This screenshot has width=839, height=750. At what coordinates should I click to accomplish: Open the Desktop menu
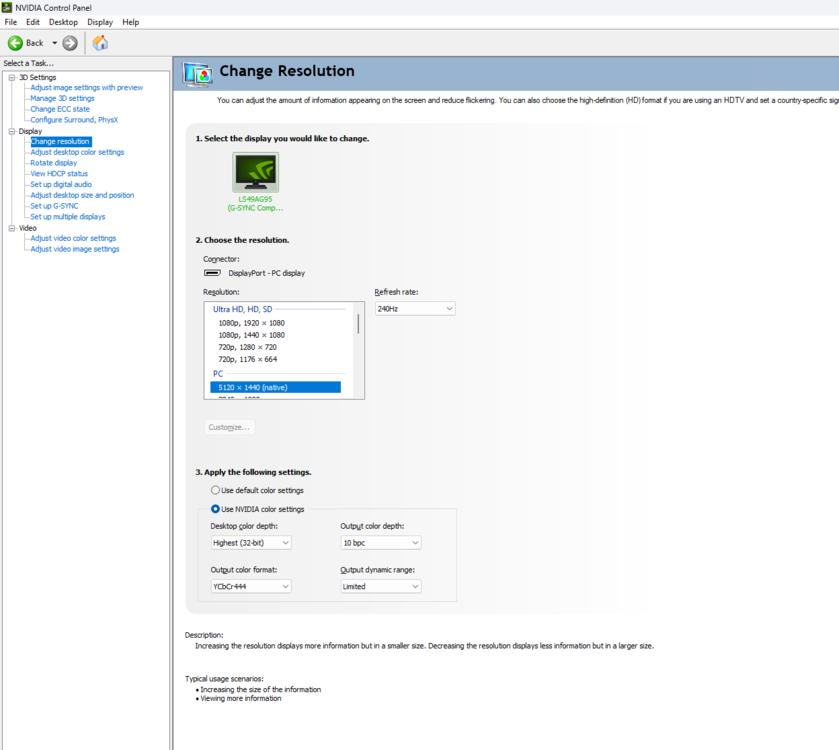[63, 22]
